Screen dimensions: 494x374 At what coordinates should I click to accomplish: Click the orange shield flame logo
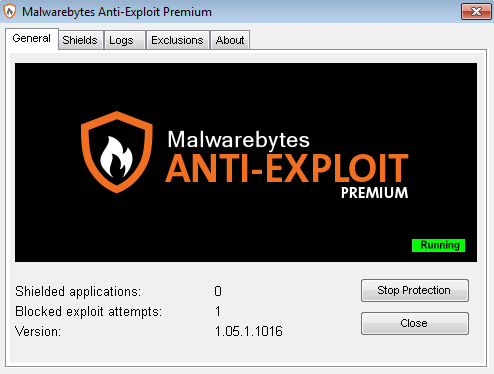(x=117, y=152)
